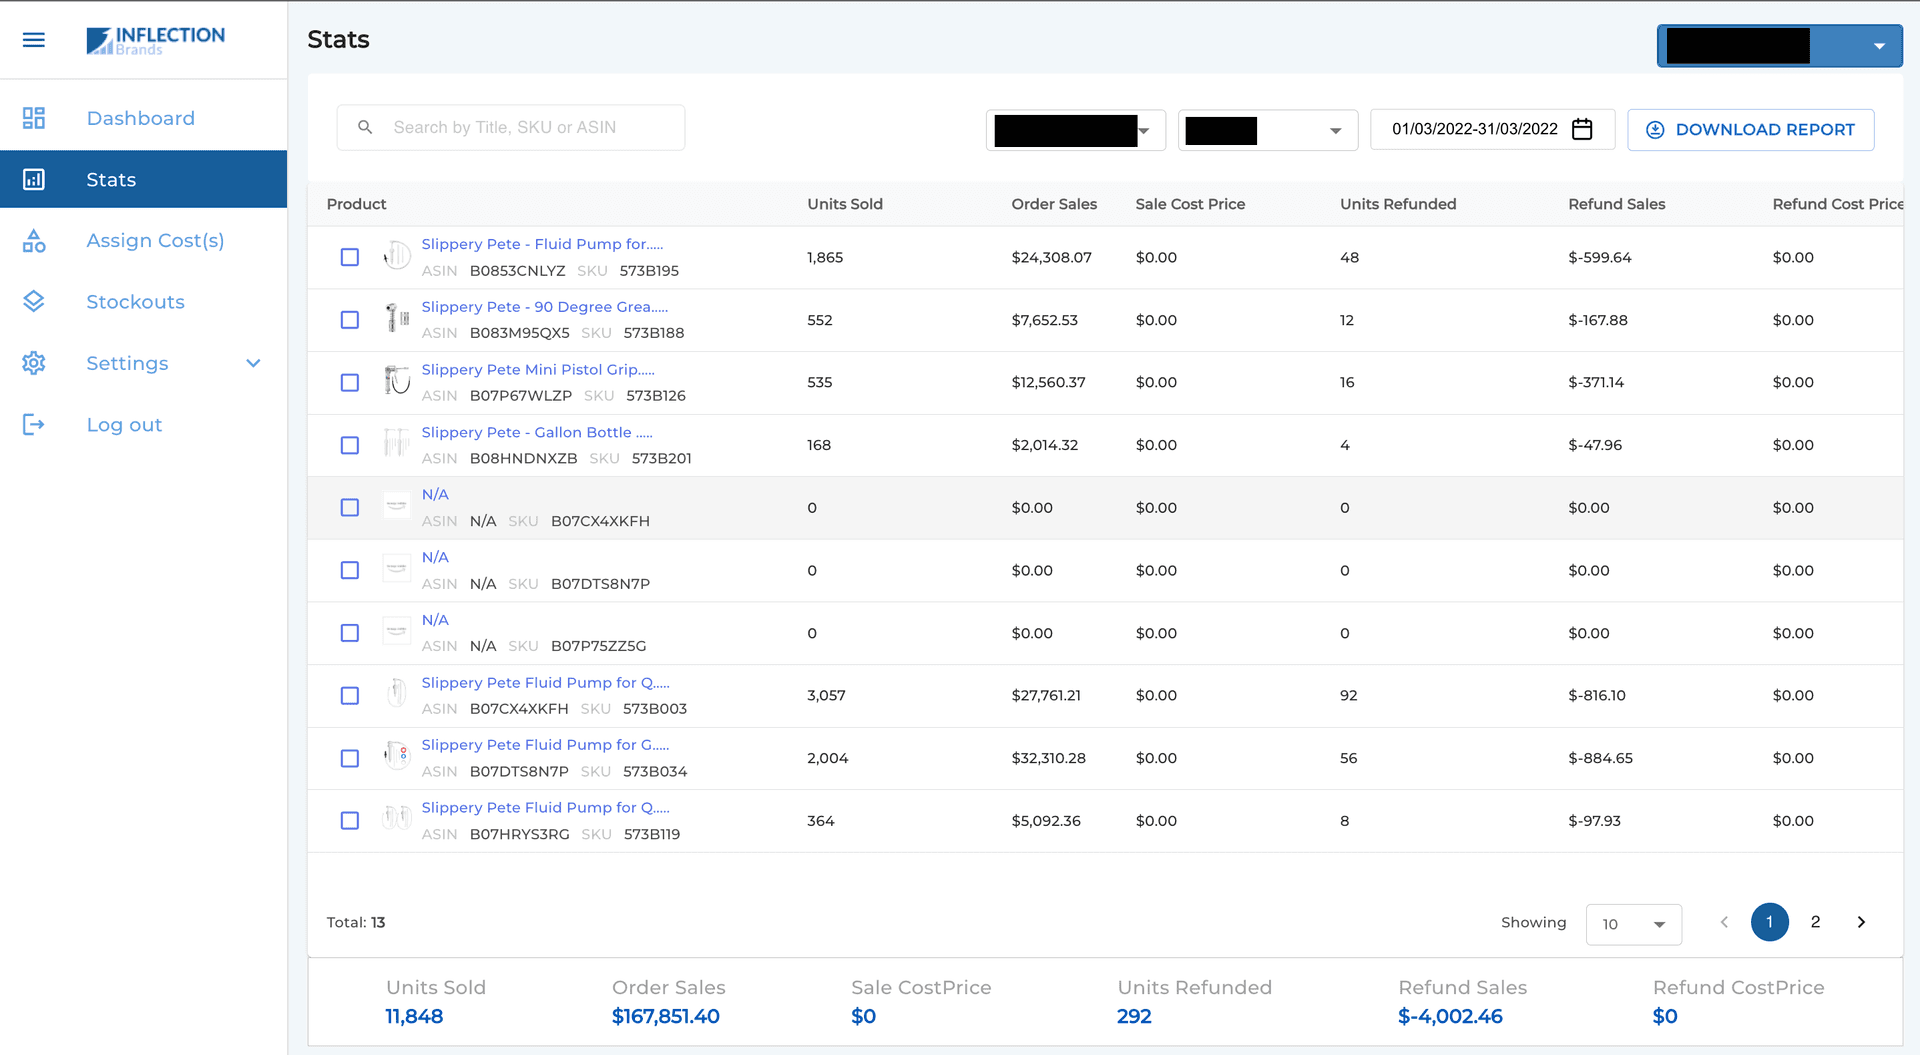Tick the 90 Degree Grease product checkbox
1920x1055 pixels.
click(x=349, y=320)
